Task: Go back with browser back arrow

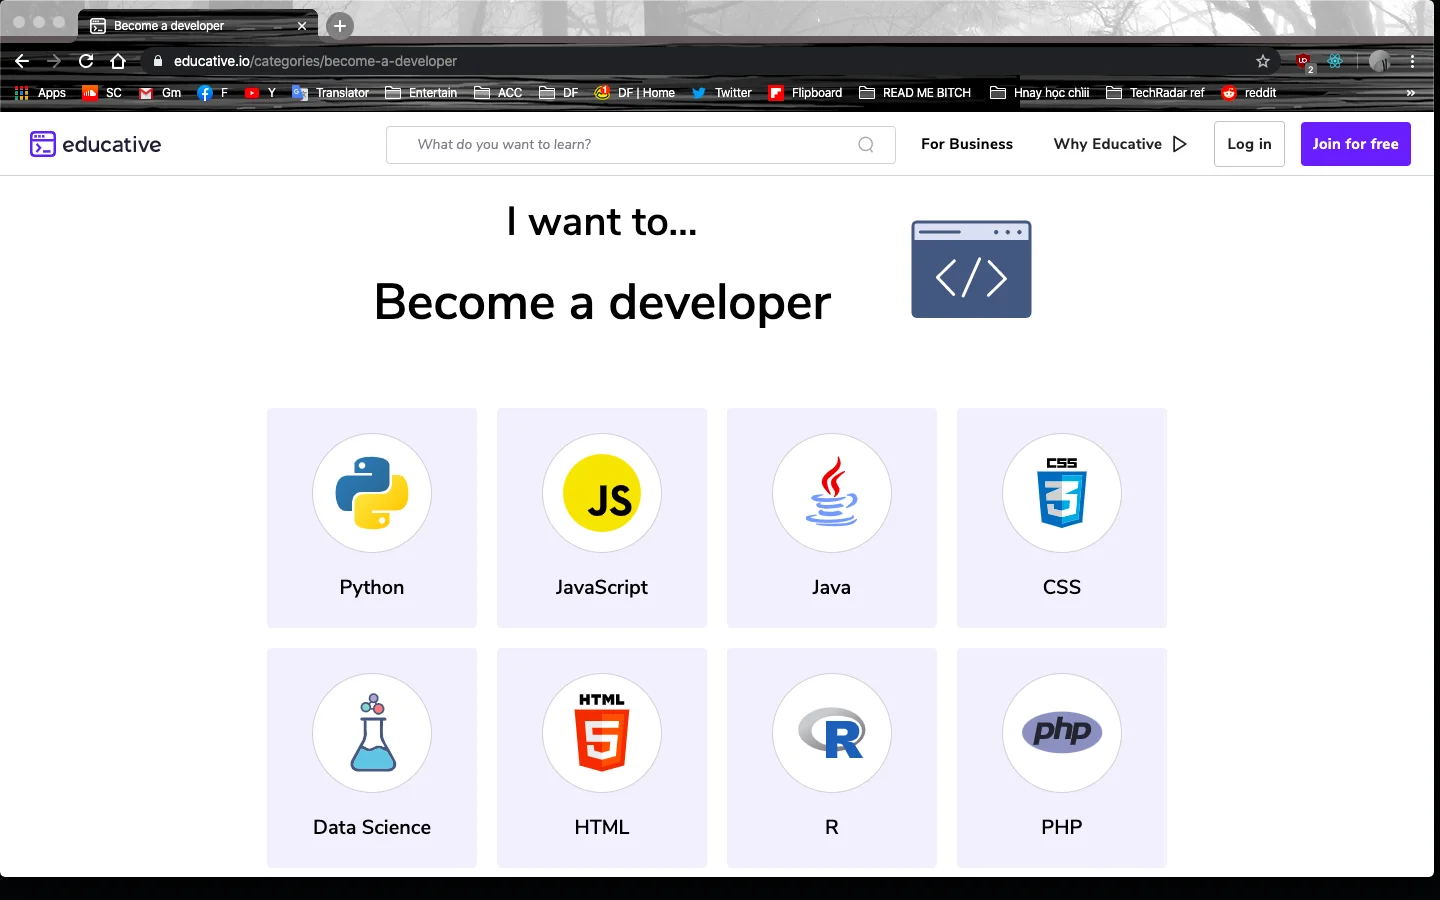Action: click(x=22, y=61)
